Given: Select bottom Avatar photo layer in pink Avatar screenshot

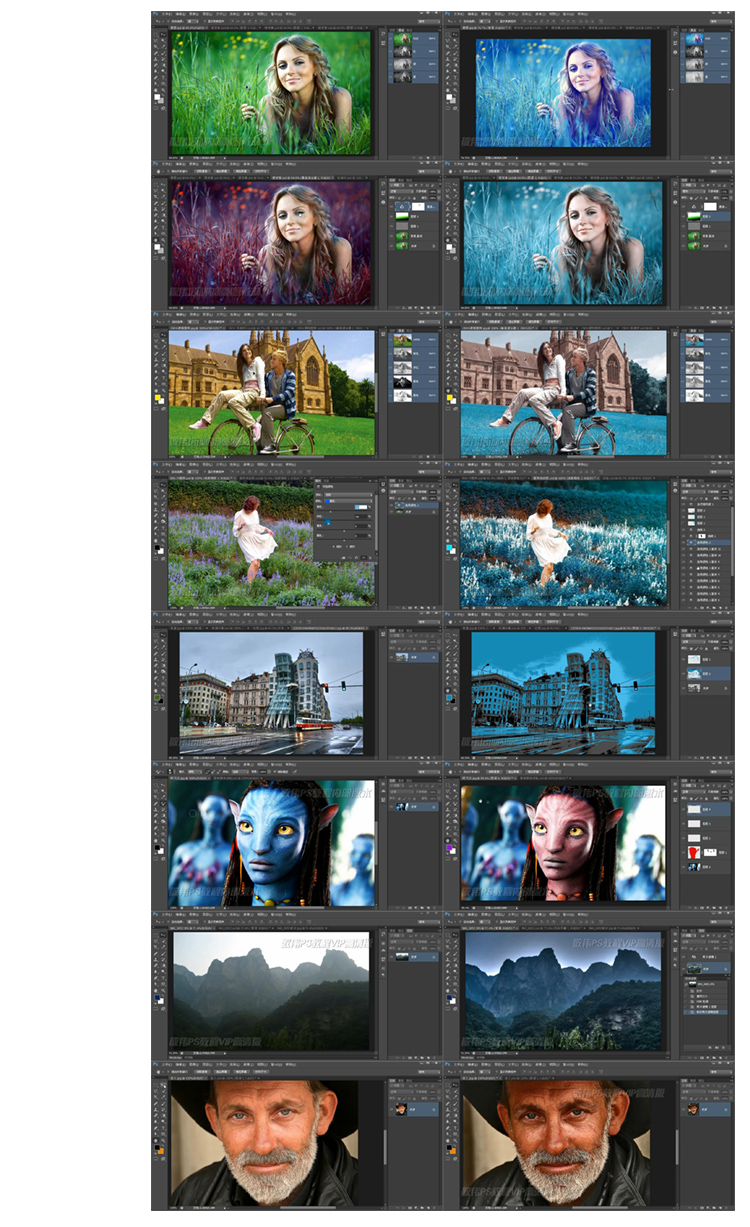Looking at the screenshot, I should point(705,867).
